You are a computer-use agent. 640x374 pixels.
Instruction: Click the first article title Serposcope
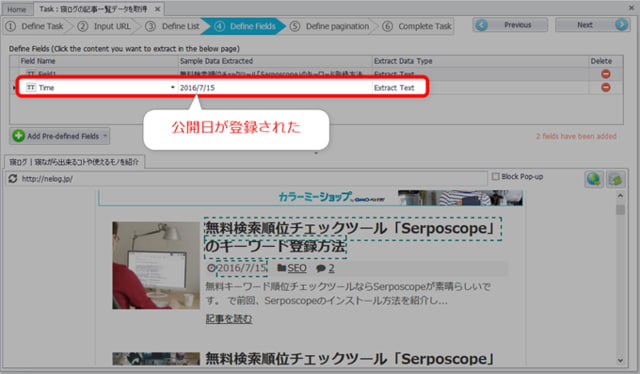click(352, 237)
